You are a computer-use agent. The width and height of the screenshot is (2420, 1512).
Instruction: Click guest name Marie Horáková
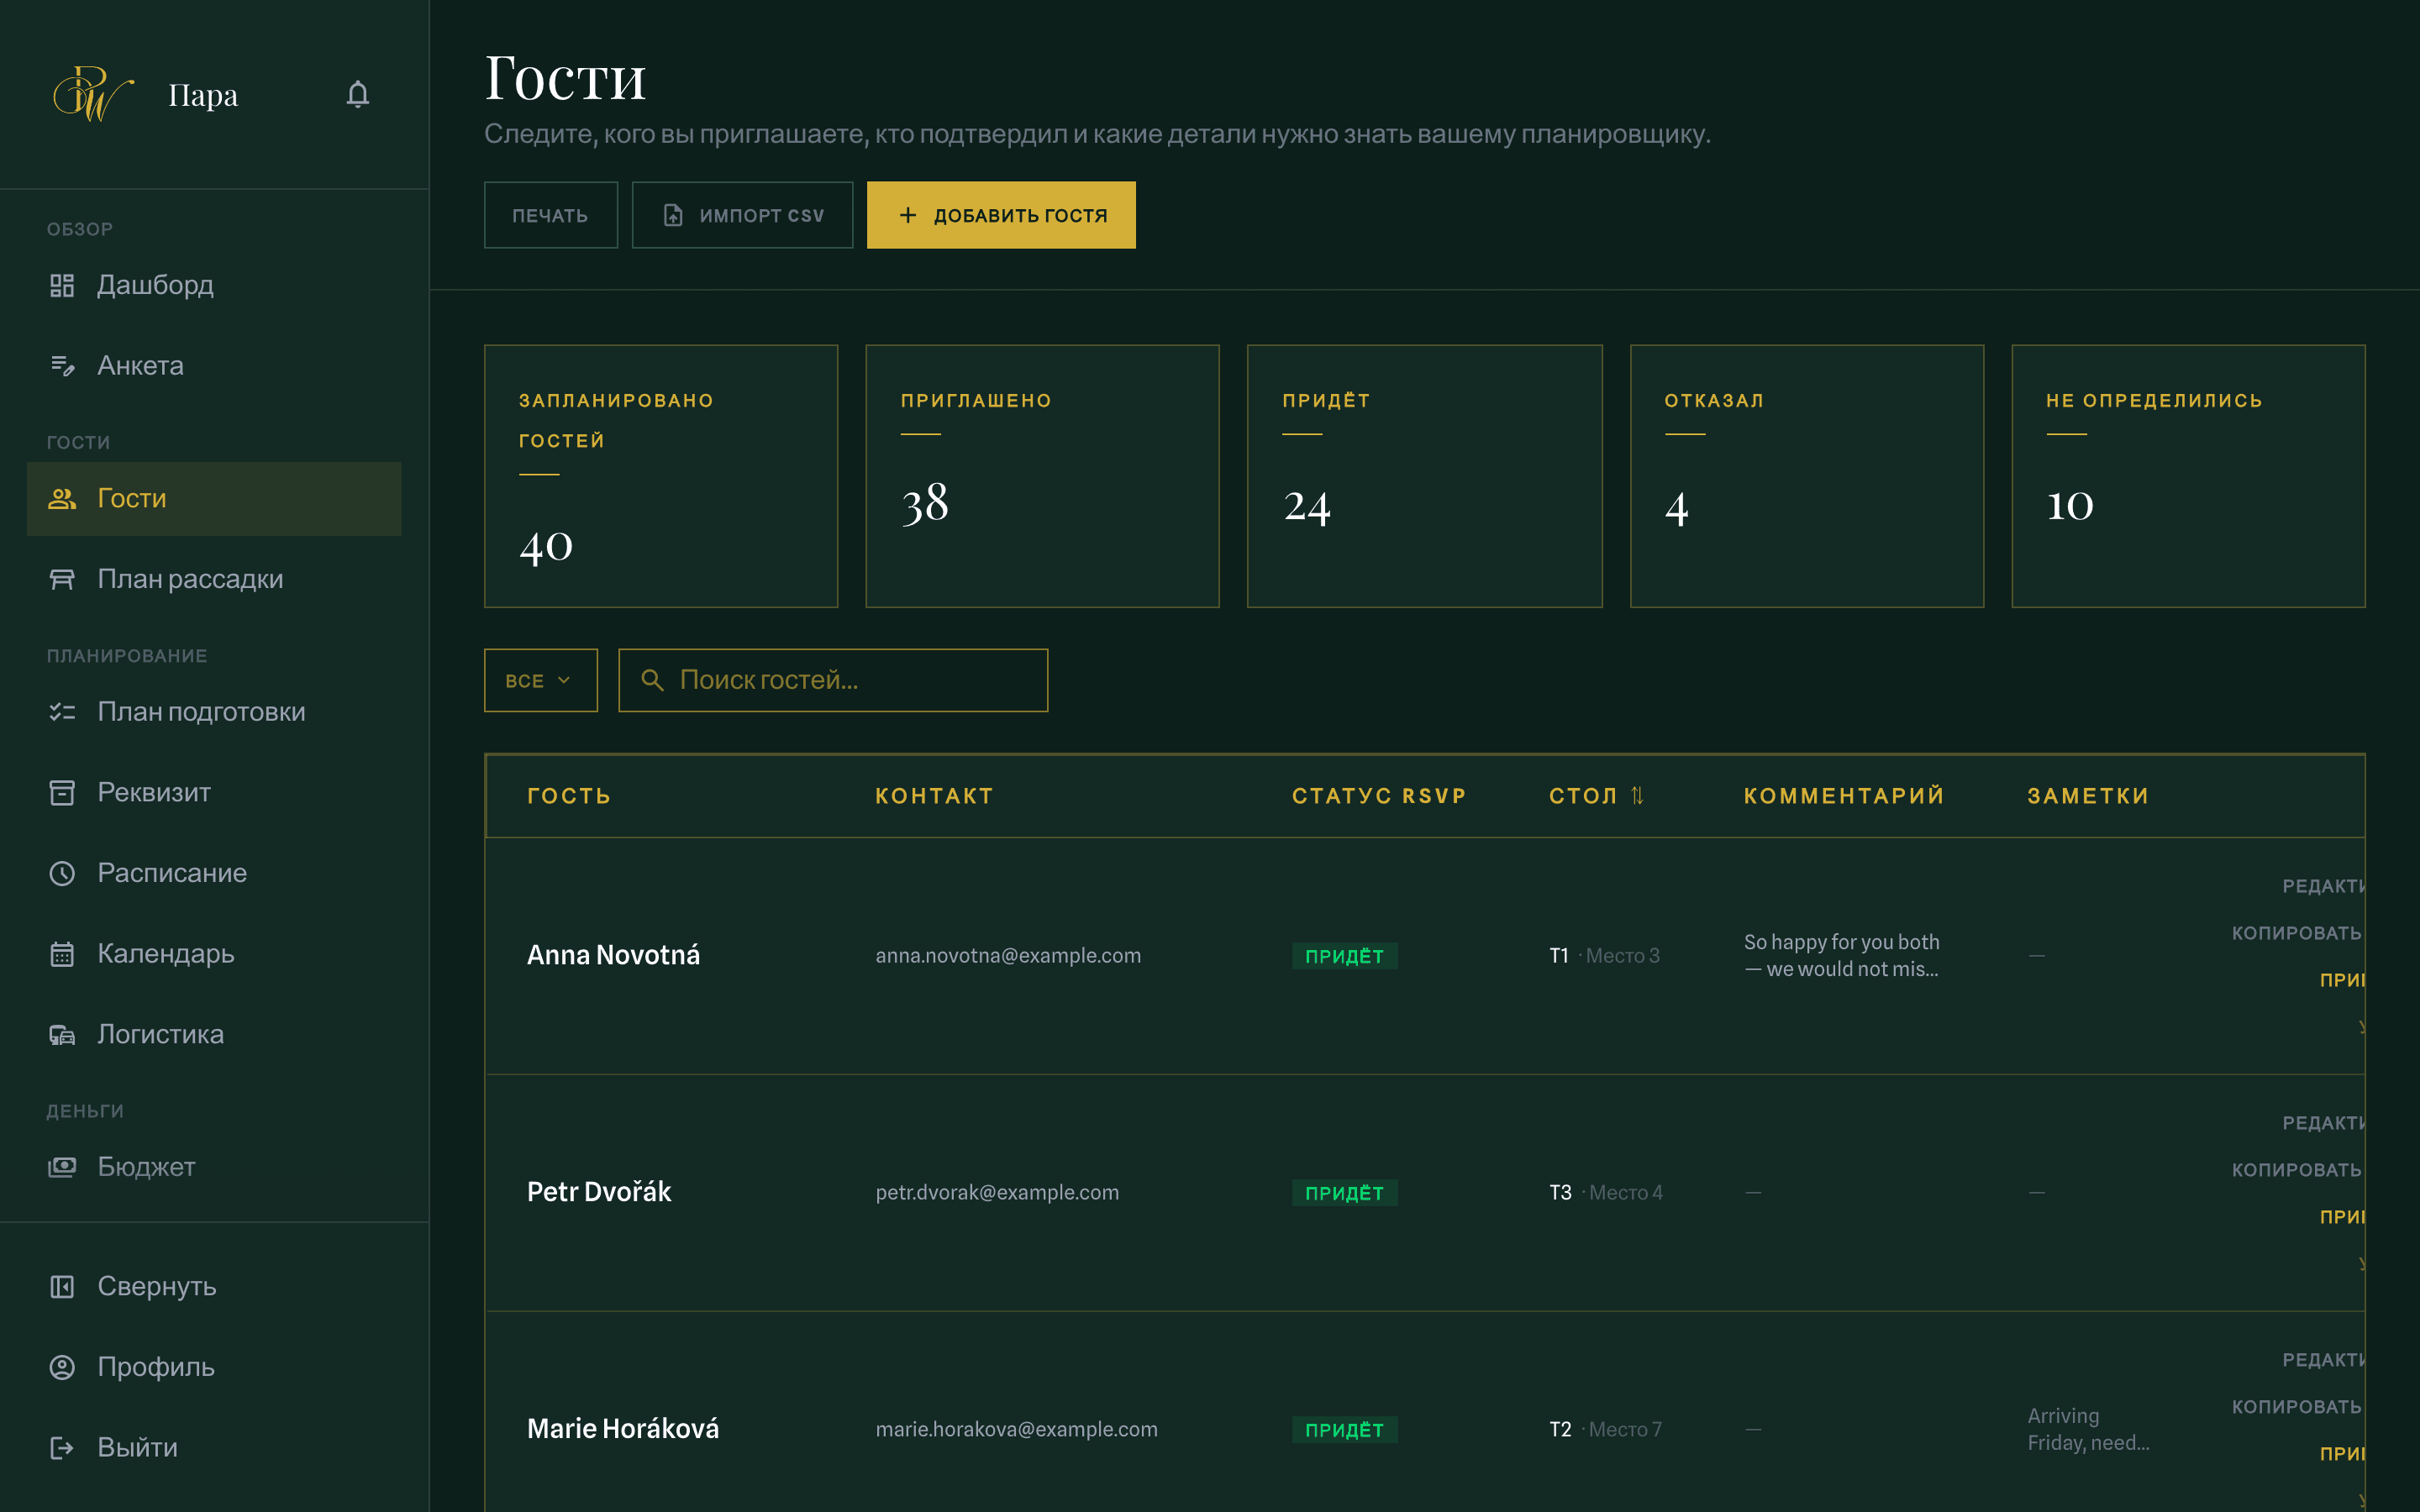(x=623, y=1429)
